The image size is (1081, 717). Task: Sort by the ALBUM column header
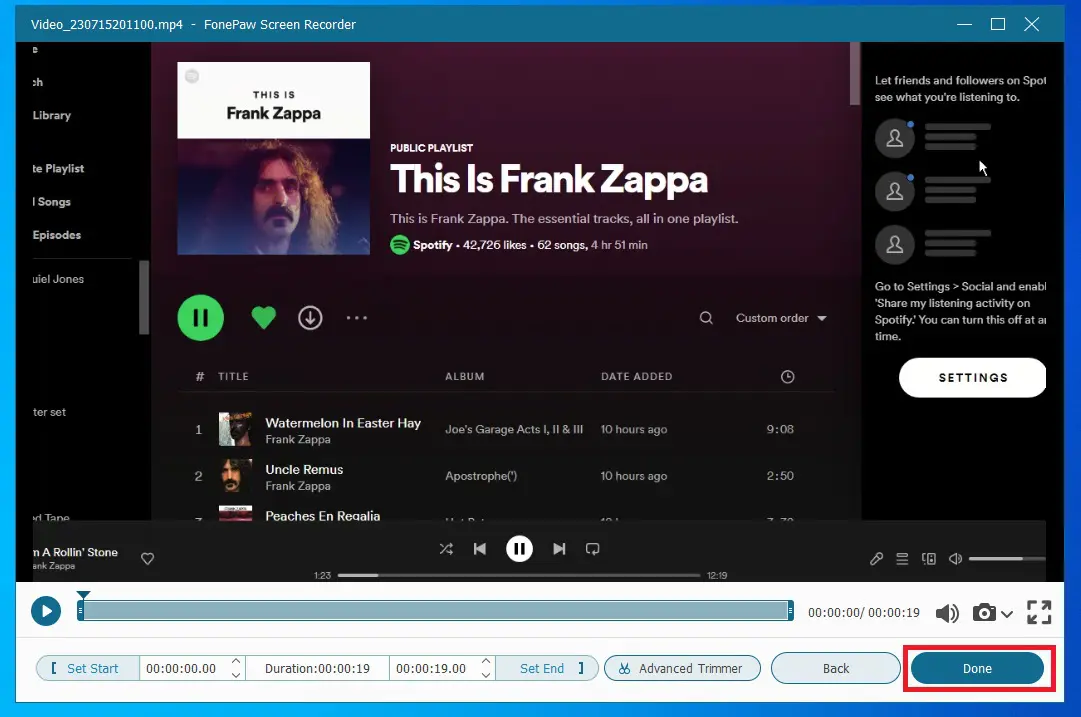tap(465, 376)
